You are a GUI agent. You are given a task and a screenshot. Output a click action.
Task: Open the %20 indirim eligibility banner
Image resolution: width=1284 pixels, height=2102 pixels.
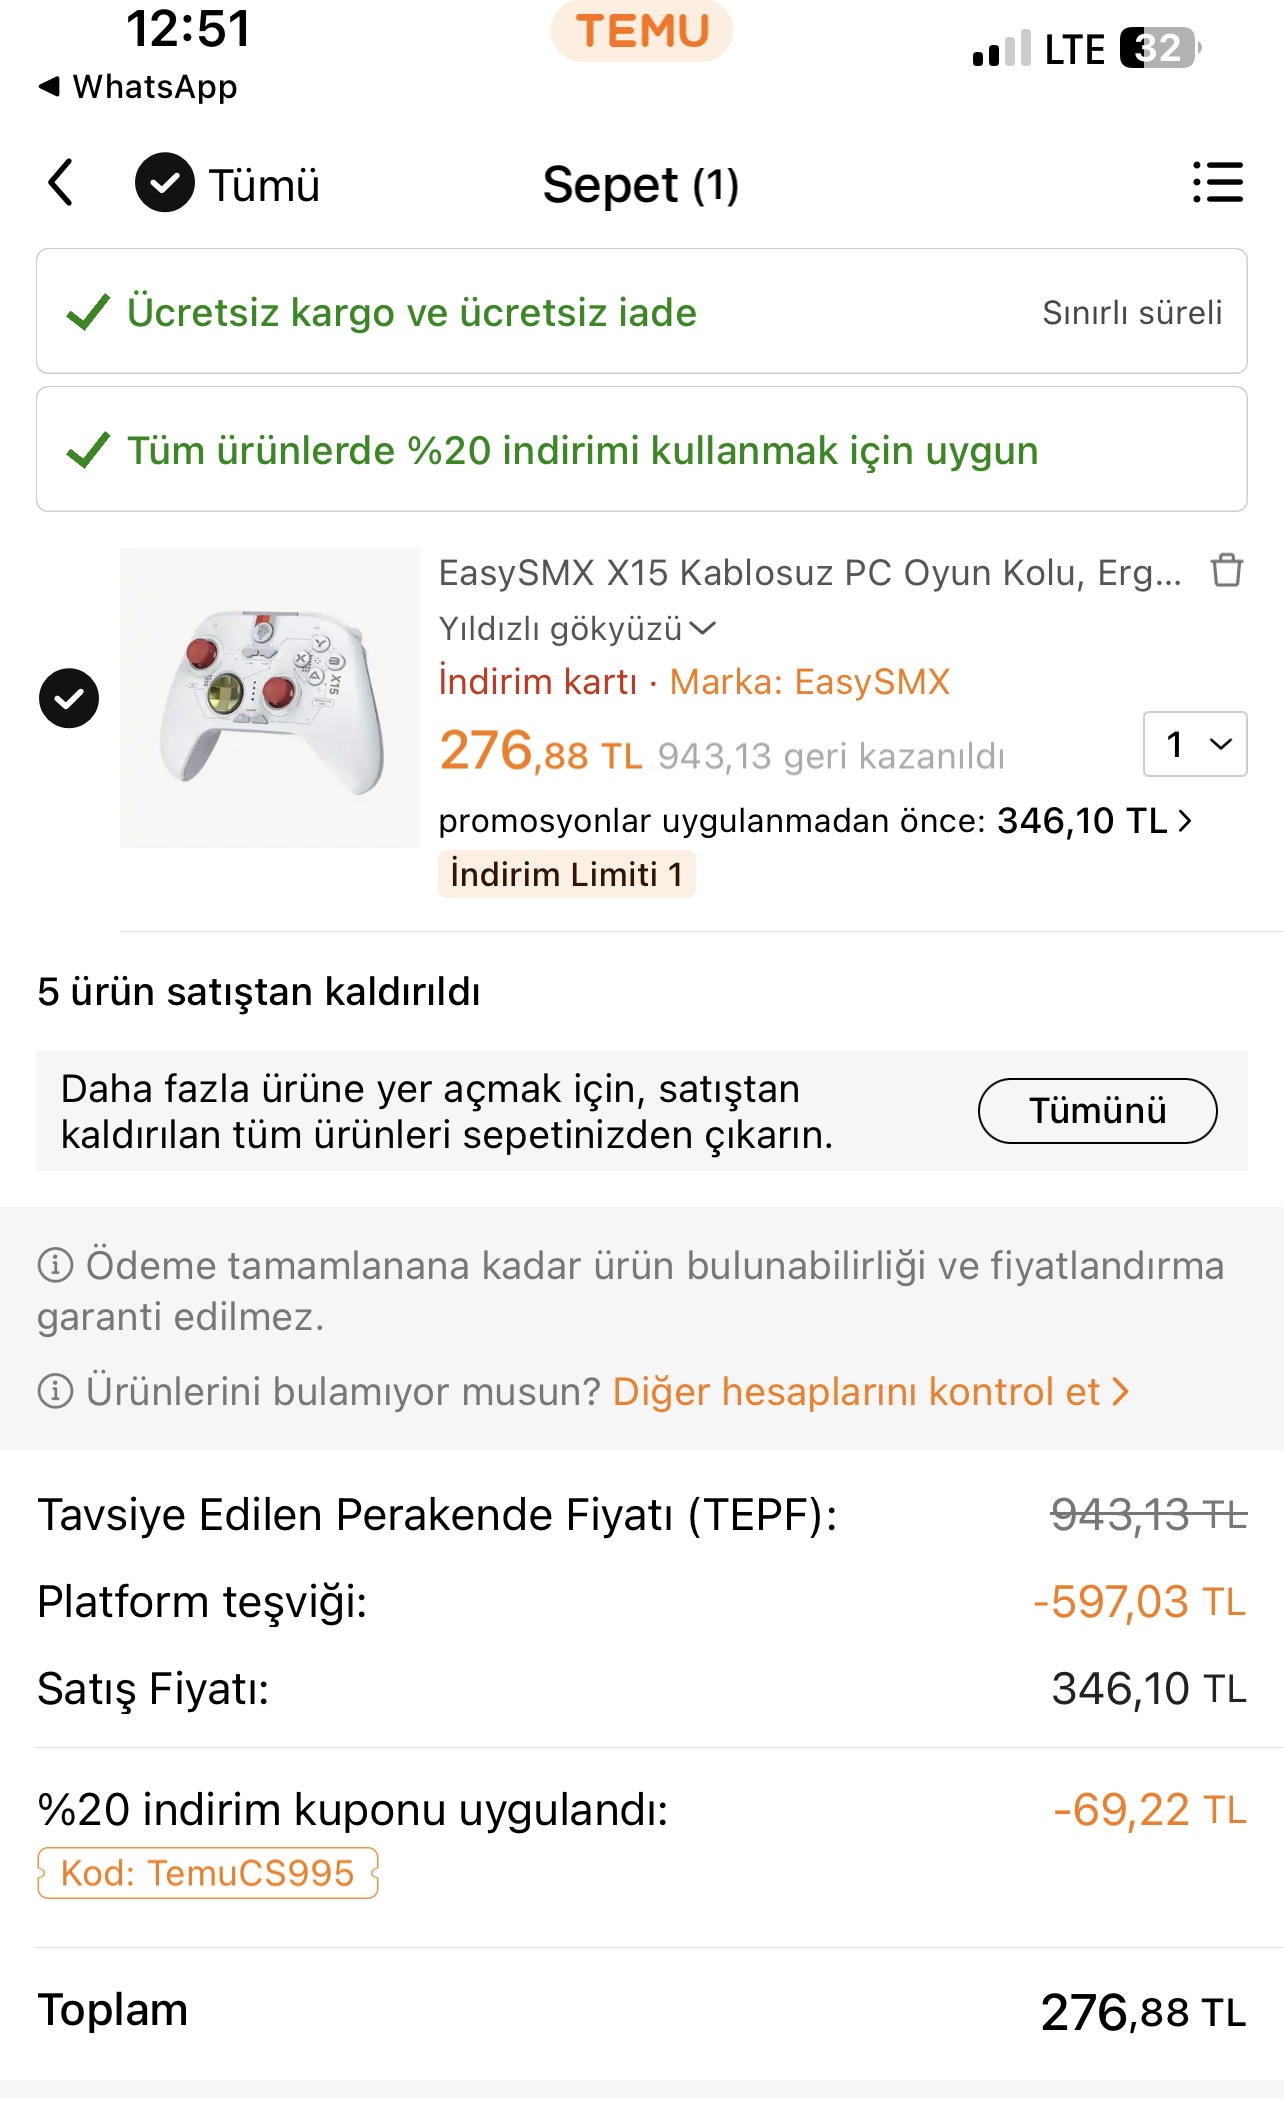pyautogui.click(x=642, y=450)
